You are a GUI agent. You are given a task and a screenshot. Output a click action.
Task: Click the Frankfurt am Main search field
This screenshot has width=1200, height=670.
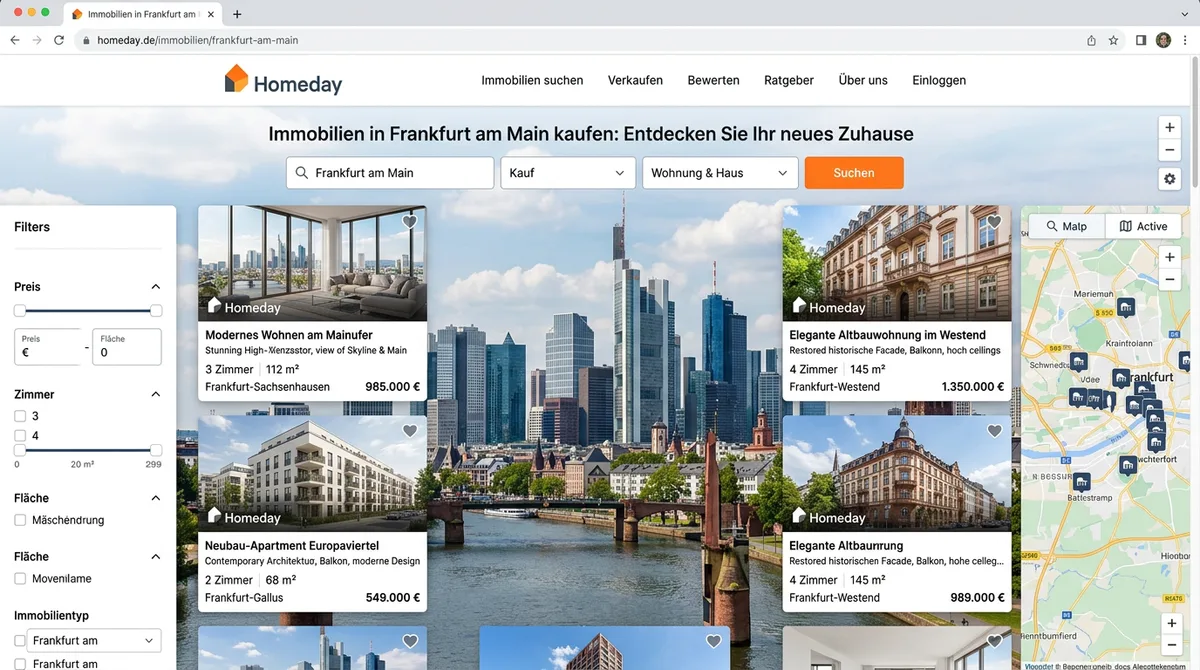(x=390, y=173)
